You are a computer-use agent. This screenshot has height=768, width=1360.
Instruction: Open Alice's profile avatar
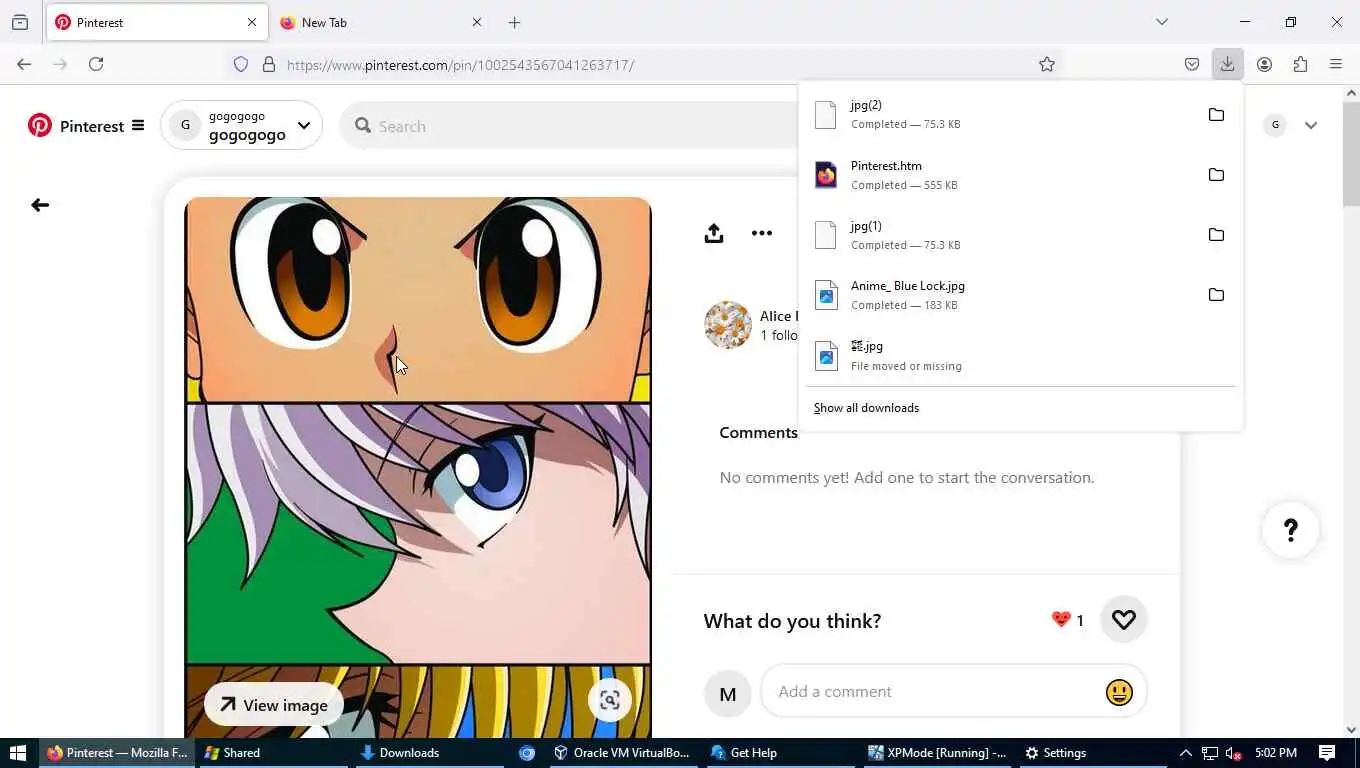point(728,325)
